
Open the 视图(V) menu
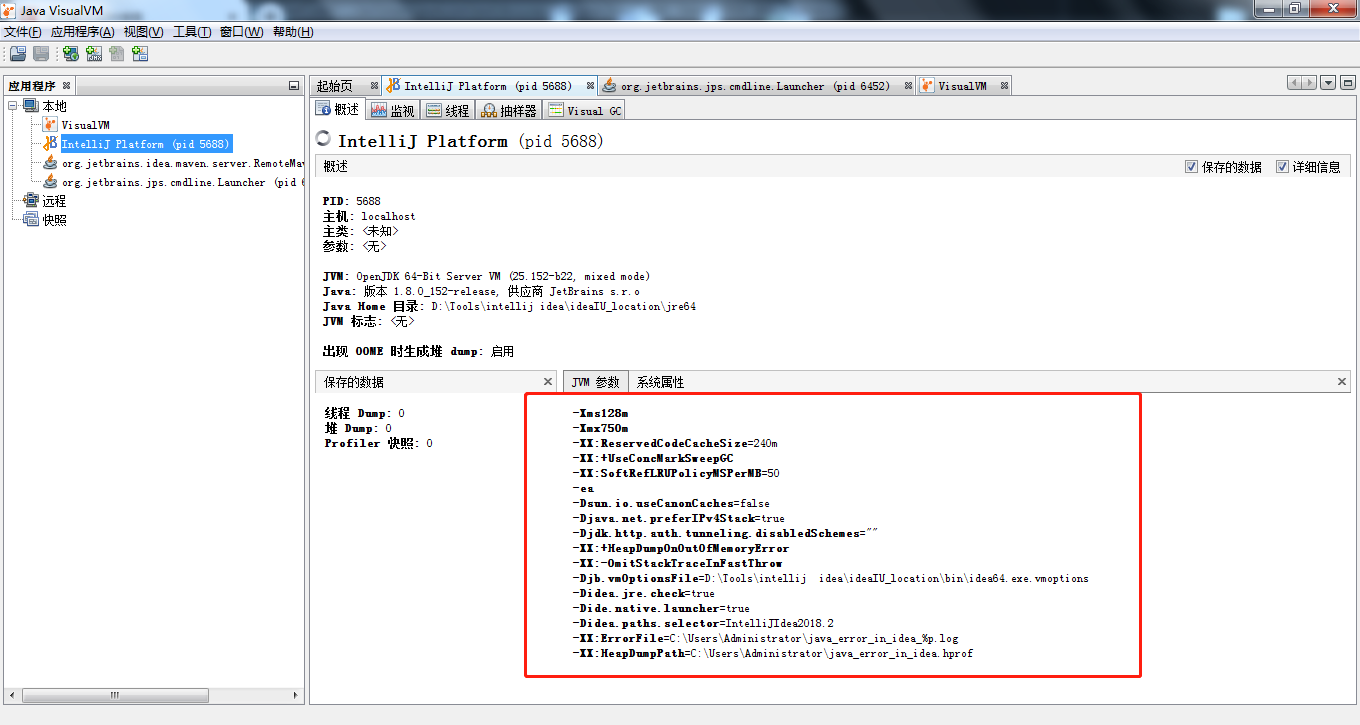pyautogui.click(x=144, y=32)
